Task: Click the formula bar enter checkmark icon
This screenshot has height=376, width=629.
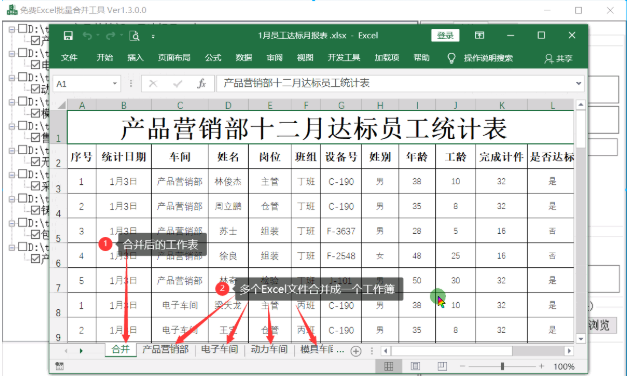Action: (177, 83)
